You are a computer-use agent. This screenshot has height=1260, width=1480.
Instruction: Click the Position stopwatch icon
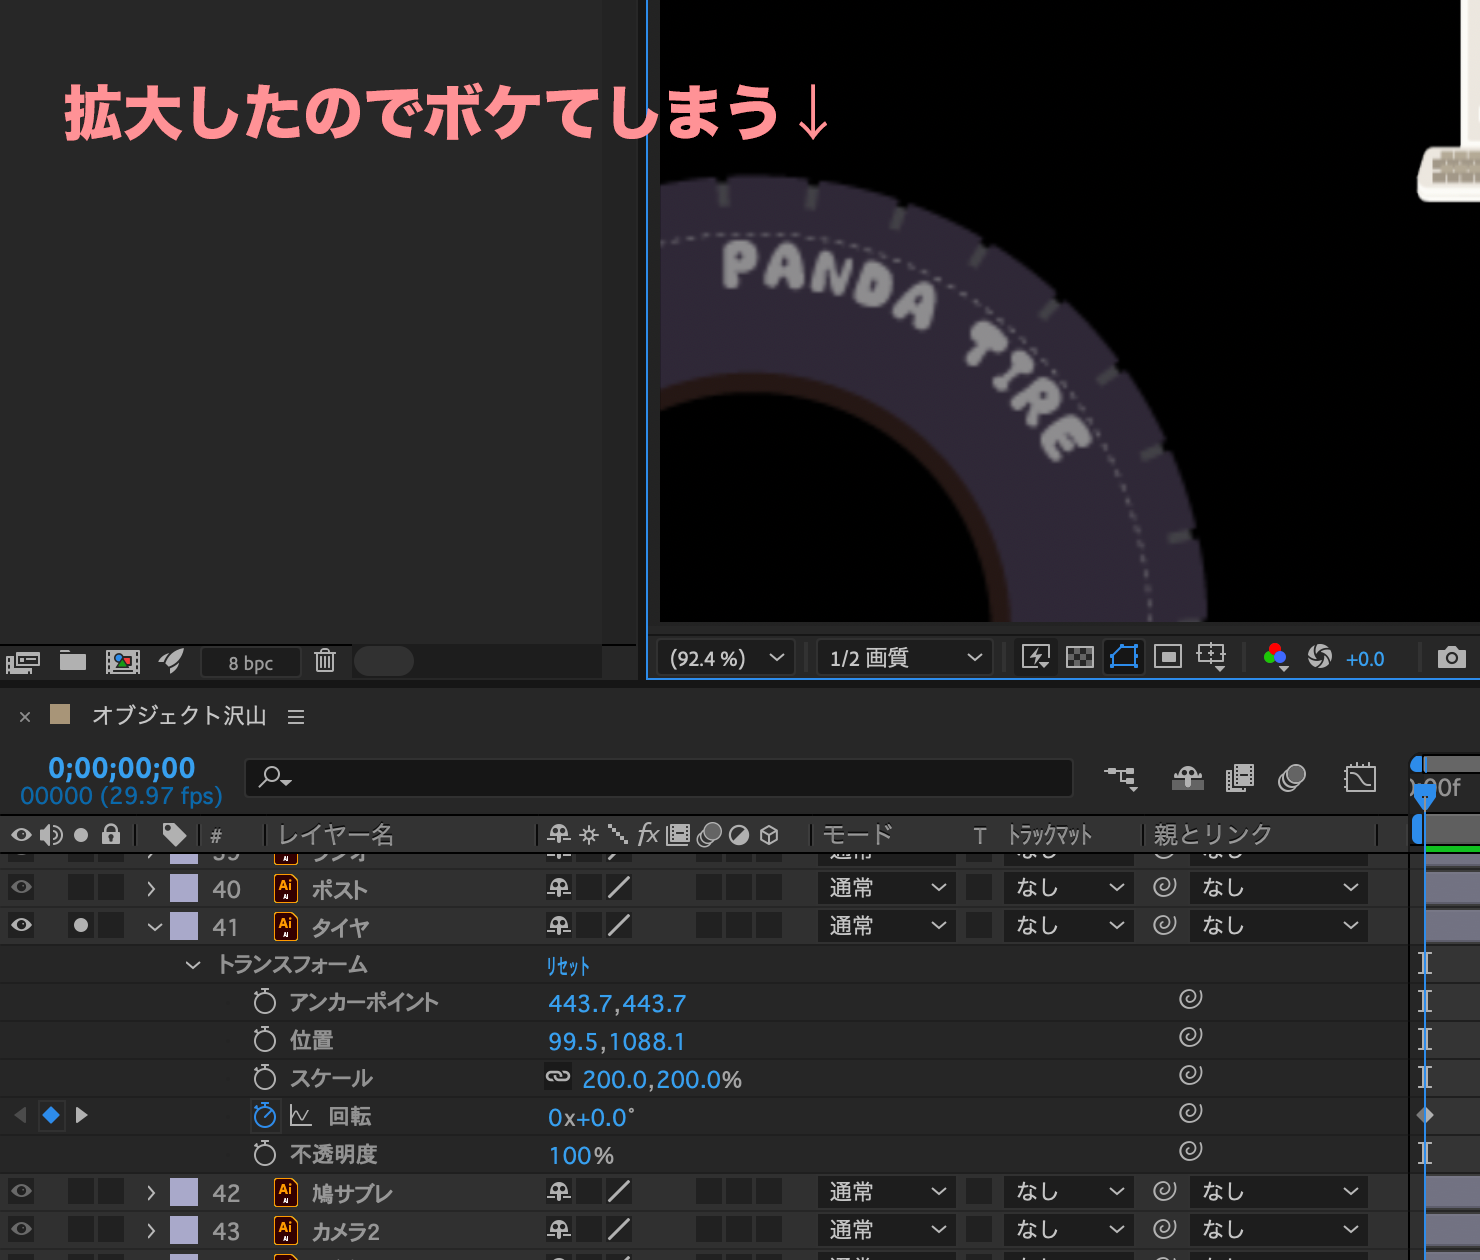click(264, 1040)
